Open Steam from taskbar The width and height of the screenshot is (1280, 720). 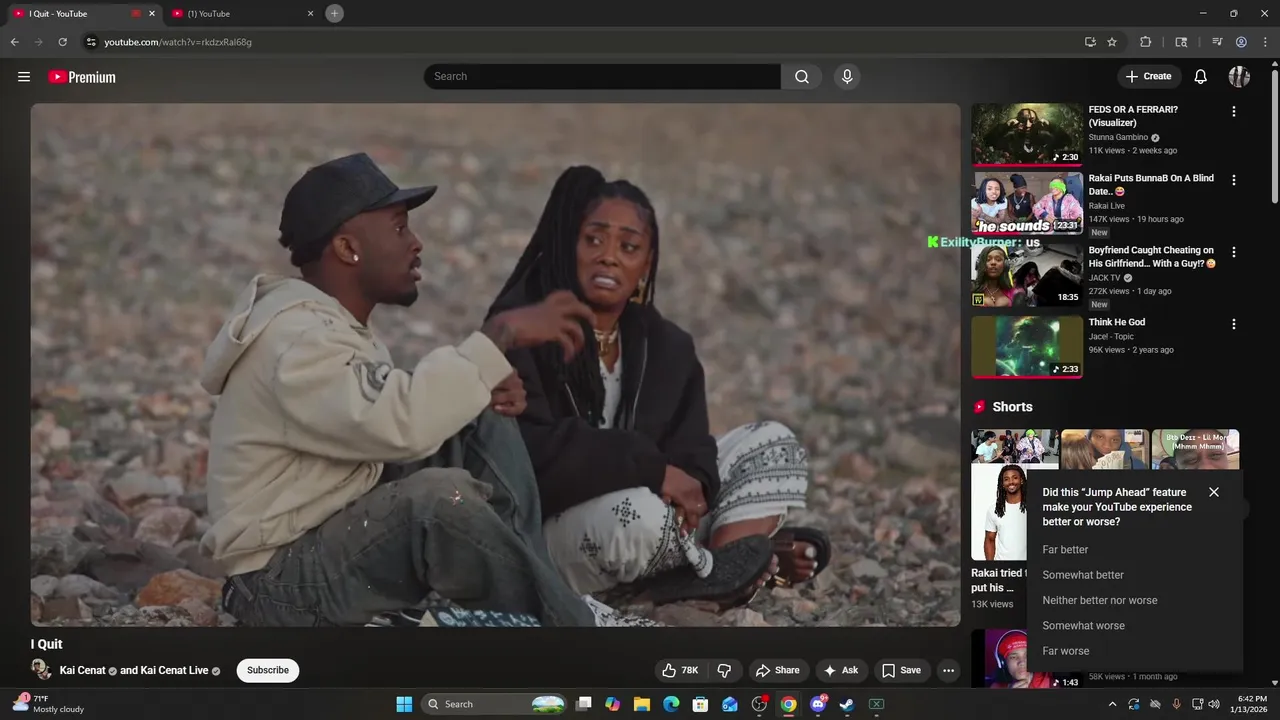point(847,704)
